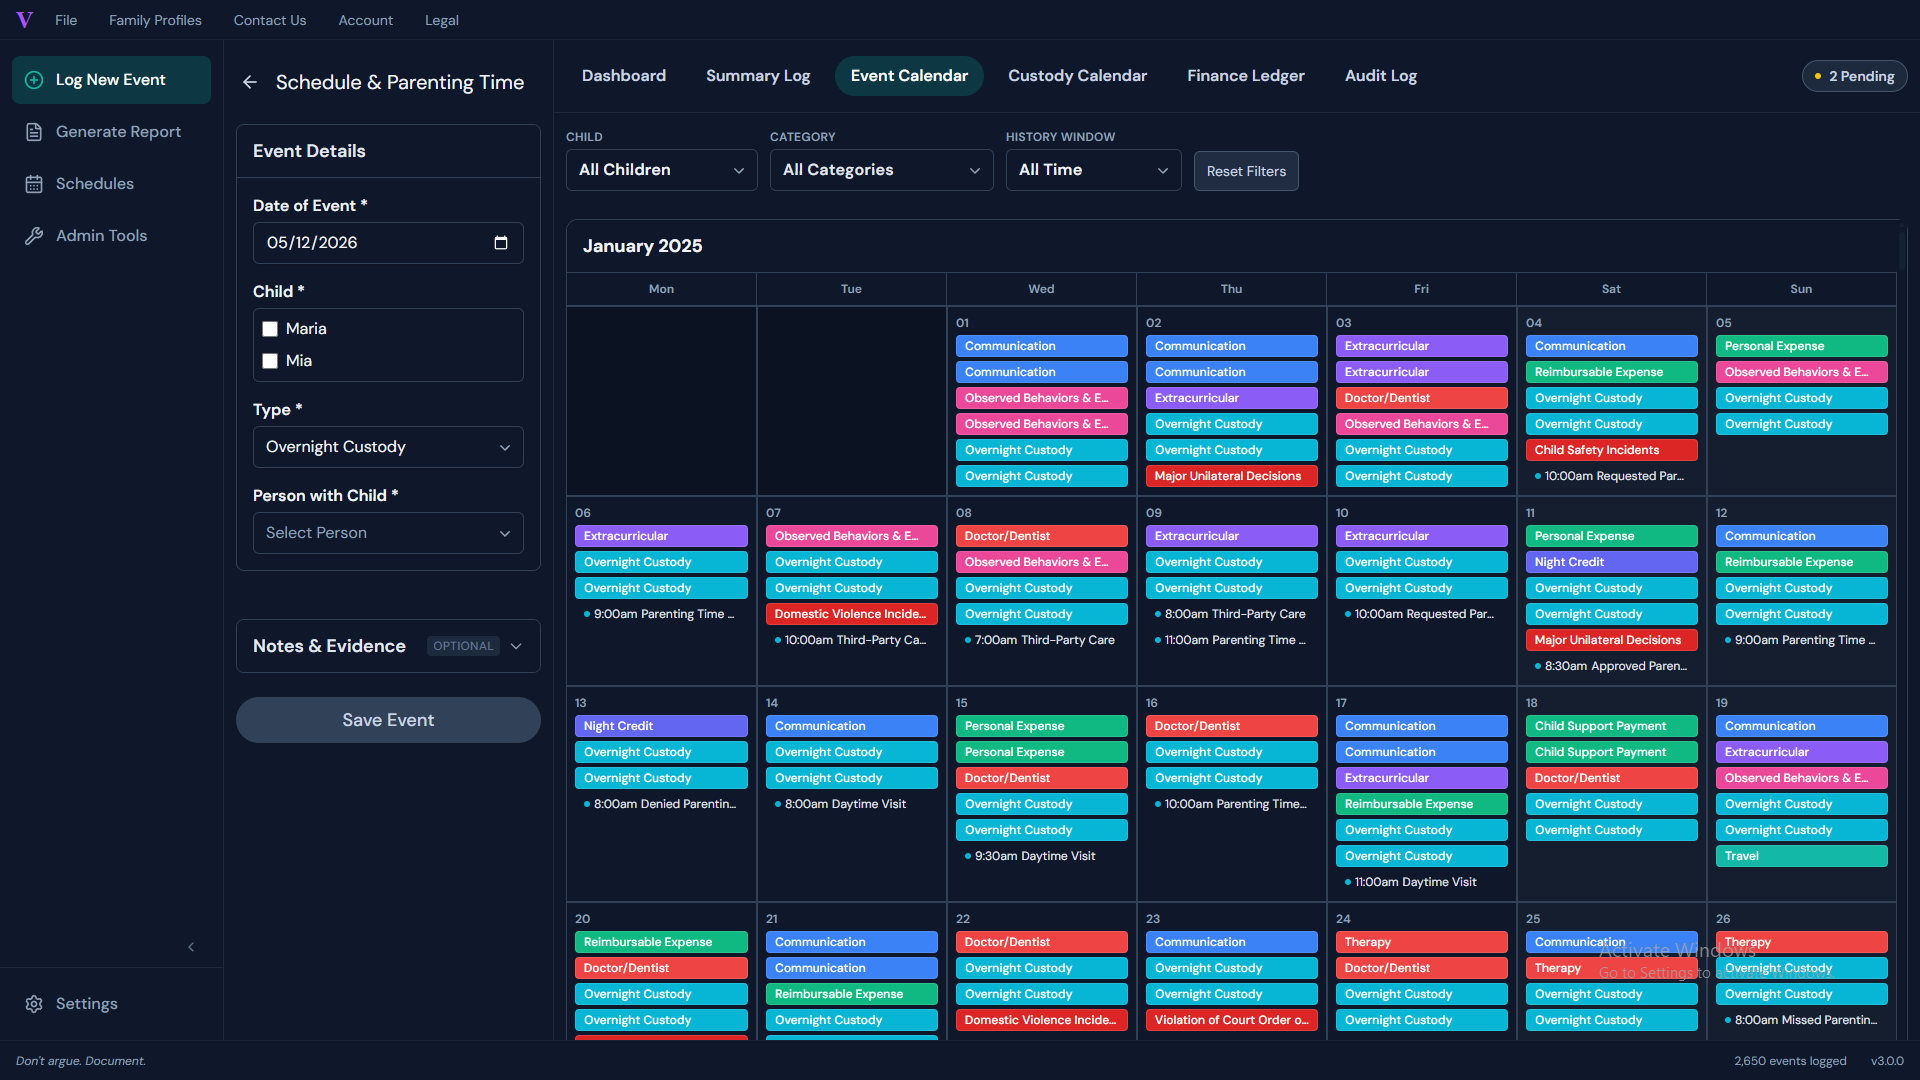Open Generate Report in the sidebar
The height and width of the screenshot is (1080, 1920).
click(111, 132)
